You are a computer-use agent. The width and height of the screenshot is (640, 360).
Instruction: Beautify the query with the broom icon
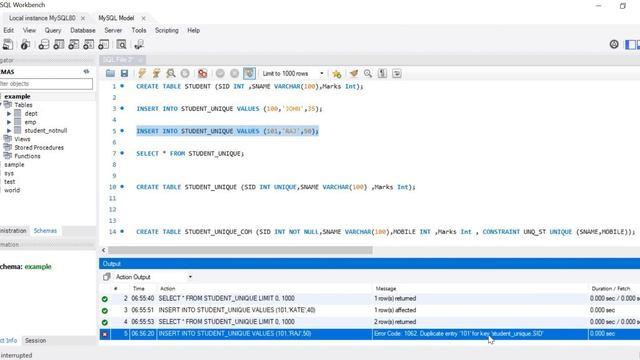point(354,73)
